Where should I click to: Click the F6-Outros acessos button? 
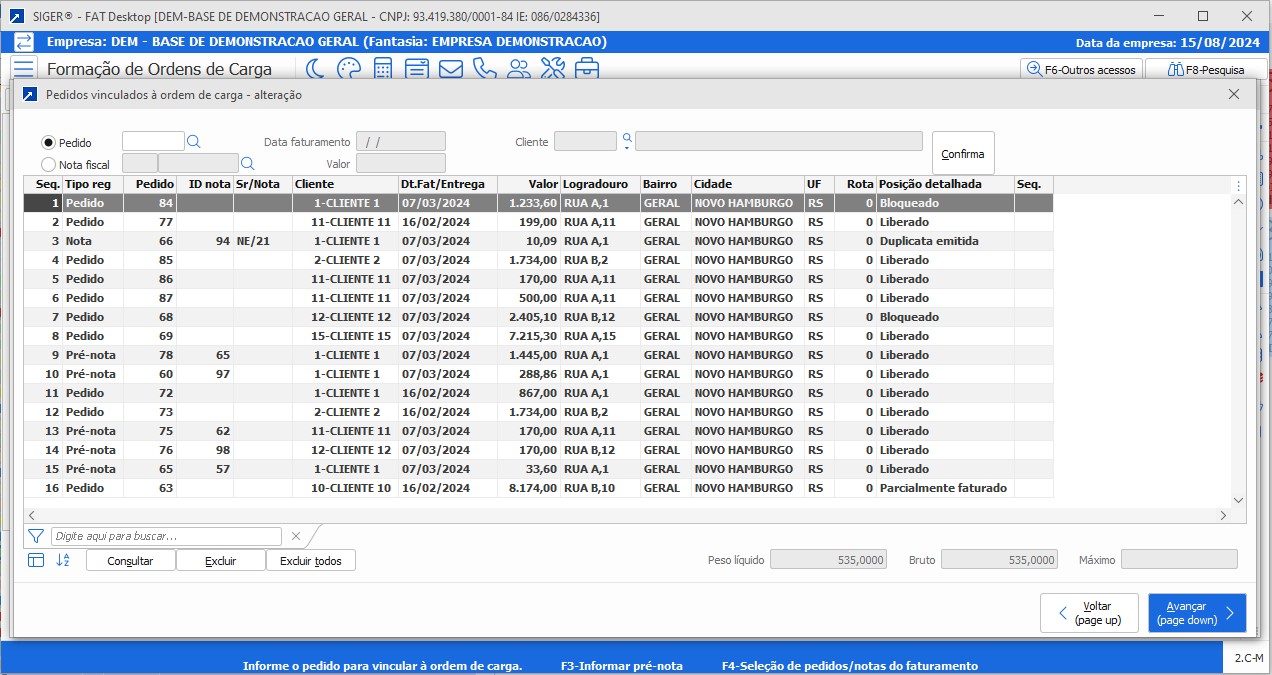pyautogui.click(x=1080, y=70)
